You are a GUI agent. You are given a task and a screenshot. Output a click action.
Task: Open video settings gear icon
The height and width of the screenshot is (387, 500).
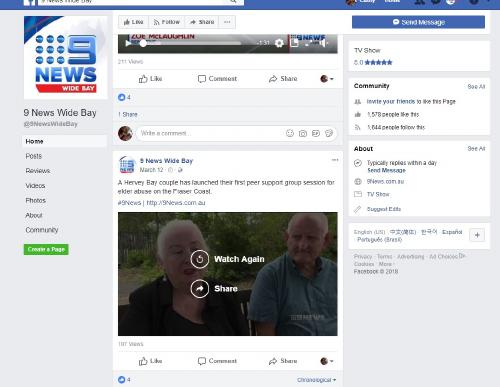(279, 43)
